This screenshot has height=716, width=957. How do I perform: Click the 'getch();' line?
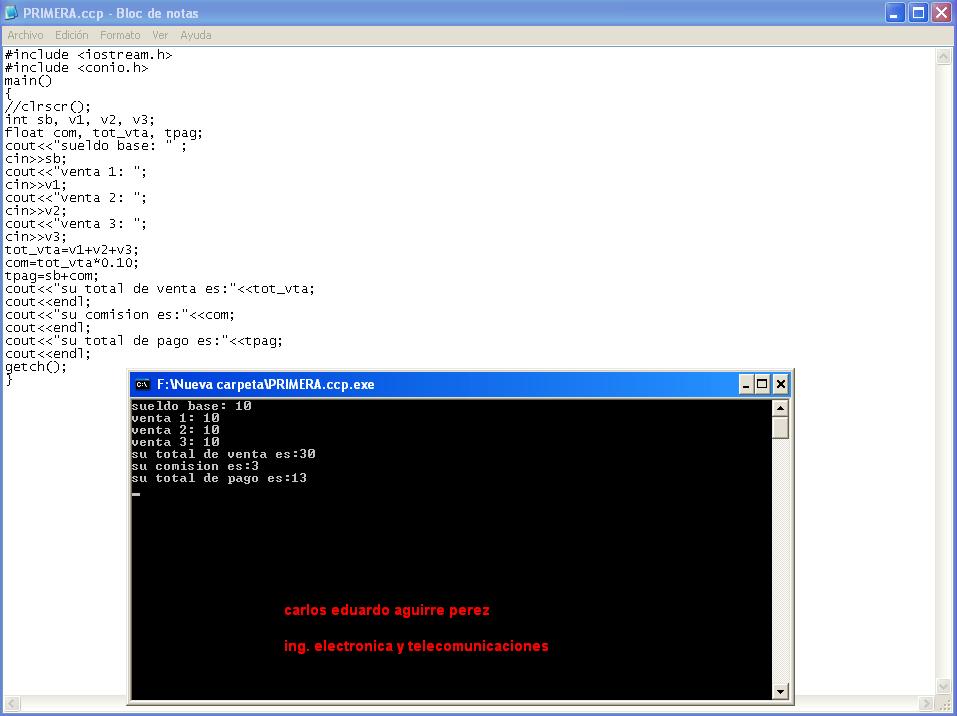35,366
